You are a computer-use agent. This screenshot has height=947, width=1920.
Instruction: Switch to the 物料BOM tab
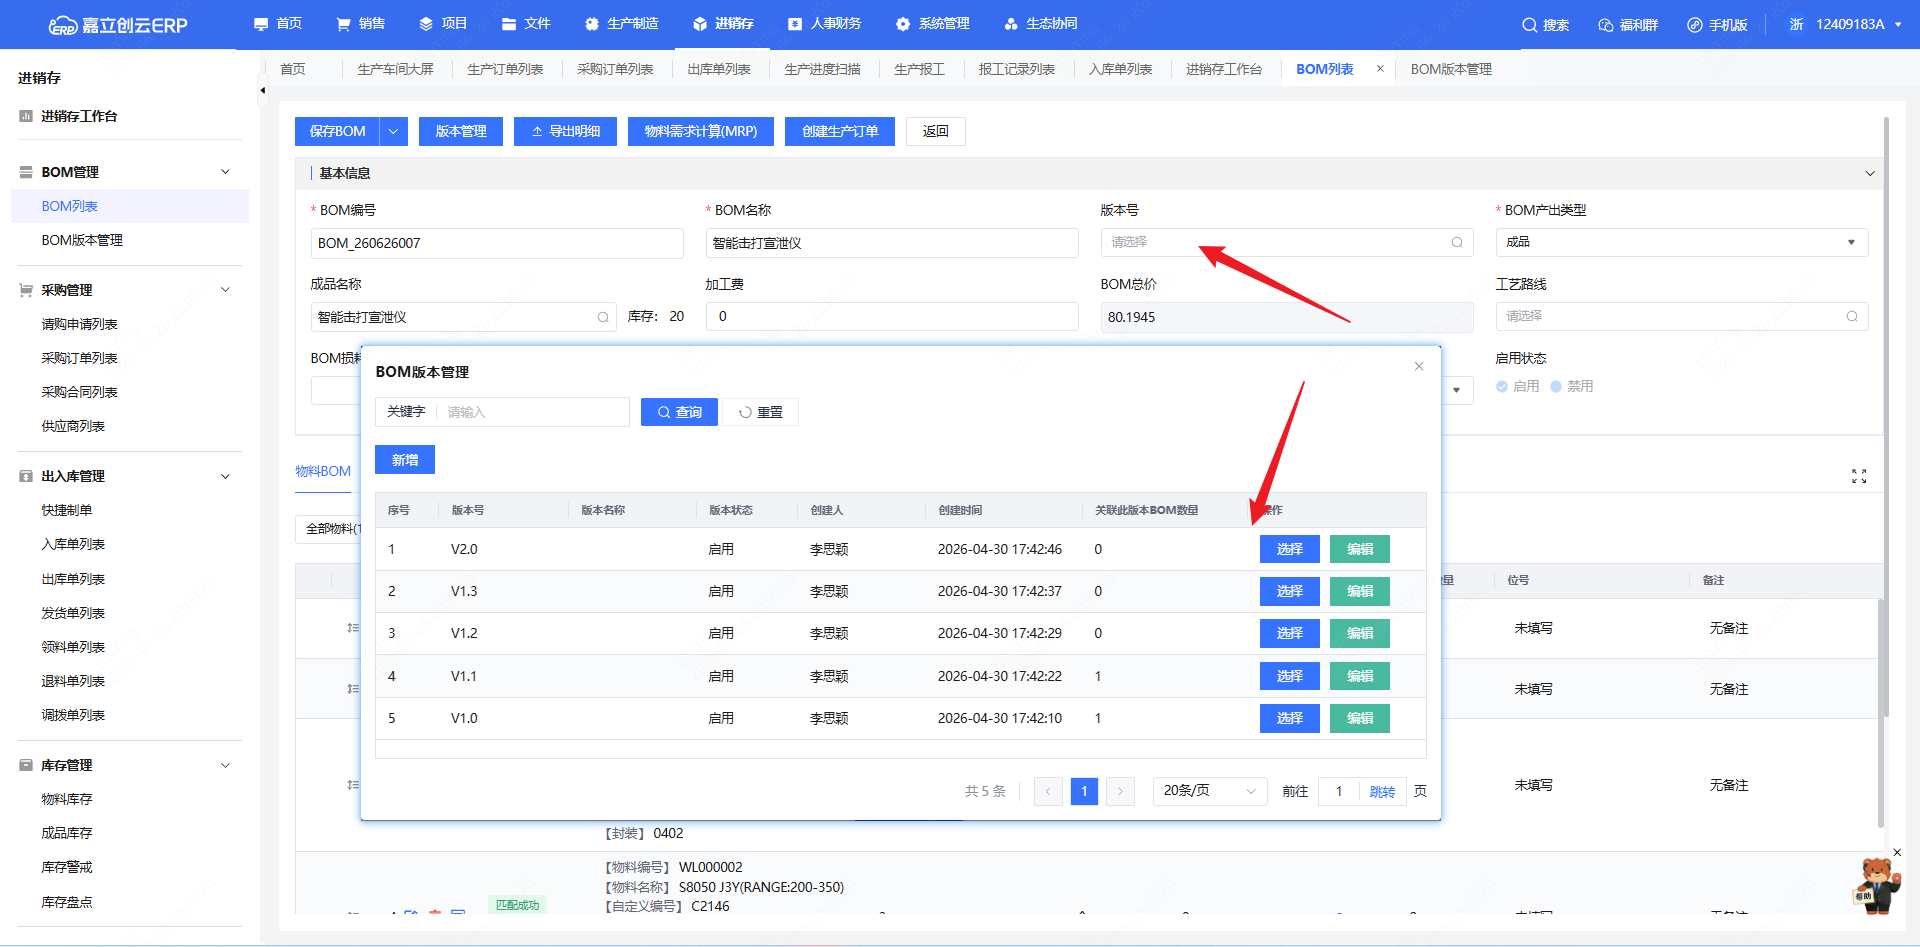click(323, 471)
